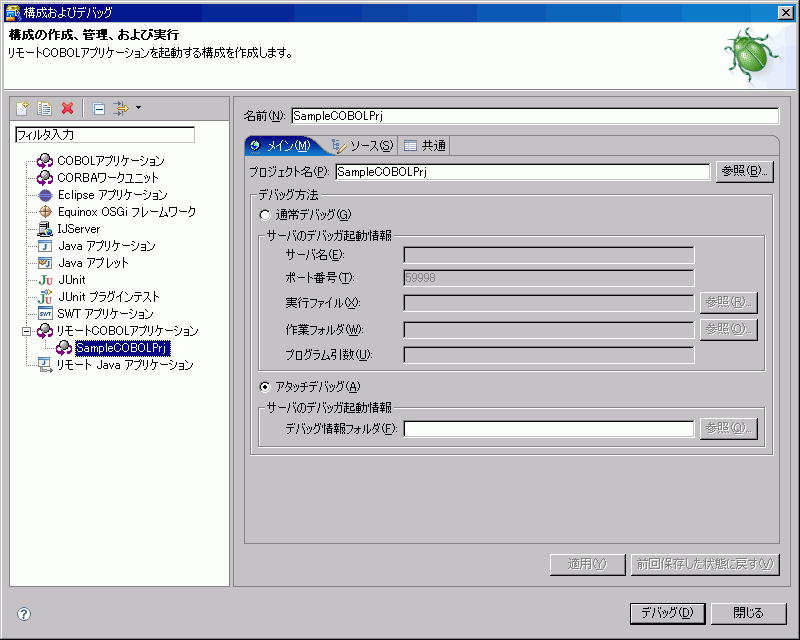Click the ポート番号(T) field showing 59998
The height and width of the screenshot is (640, 800).
coord(548,278)
